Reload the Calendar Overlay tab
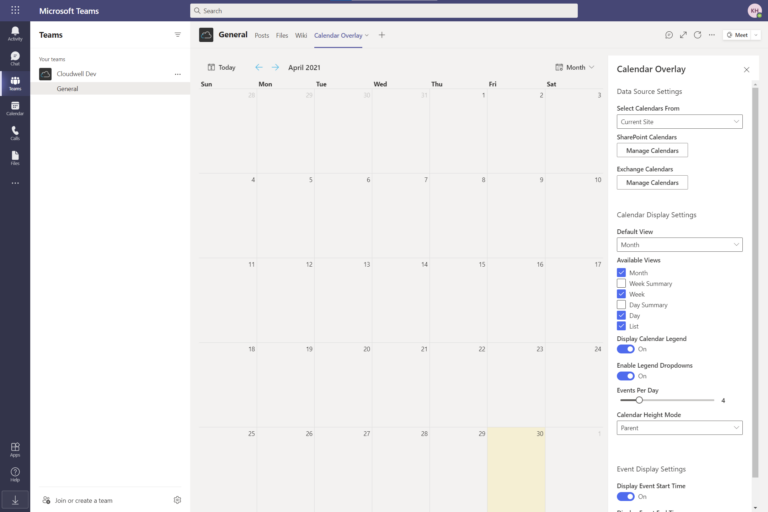The height and width of the screenshot is (512, 768). pos(697,35)
